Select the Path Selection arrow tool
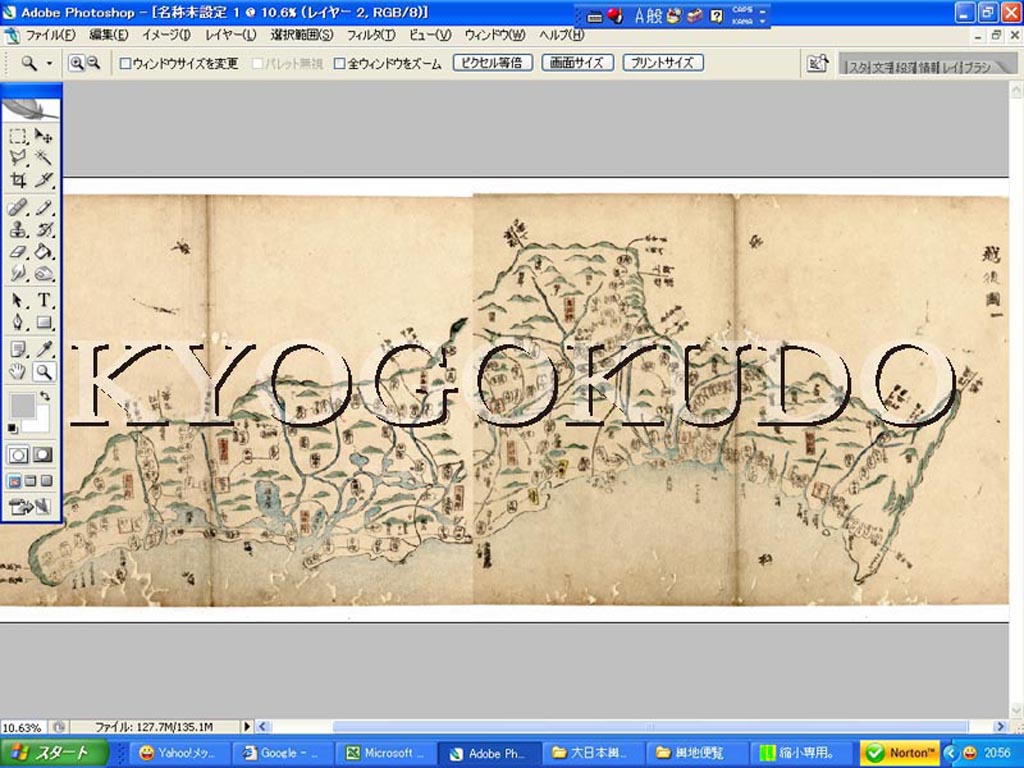Image resolution: width=1024 pixels, height=768 pixels. [18, 300]
